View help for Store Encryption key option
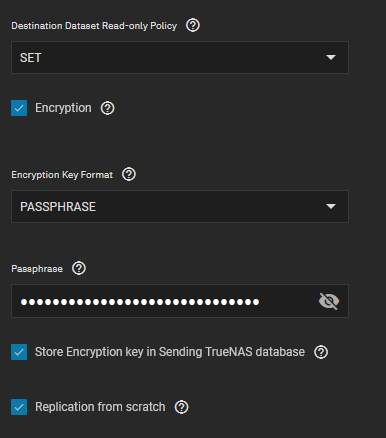The height and width of the screenshot is (438, 386). tap(321, 352)
